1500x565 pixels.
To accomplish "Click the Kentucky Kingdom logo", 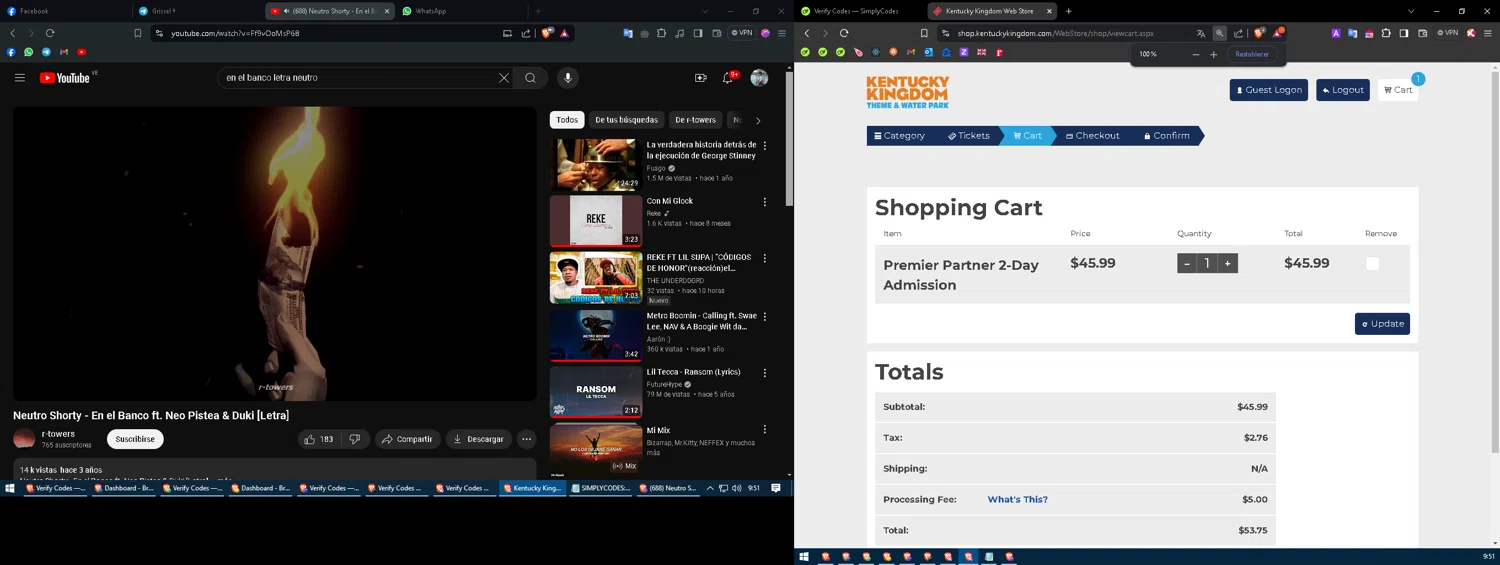I will tap(907, 92).
